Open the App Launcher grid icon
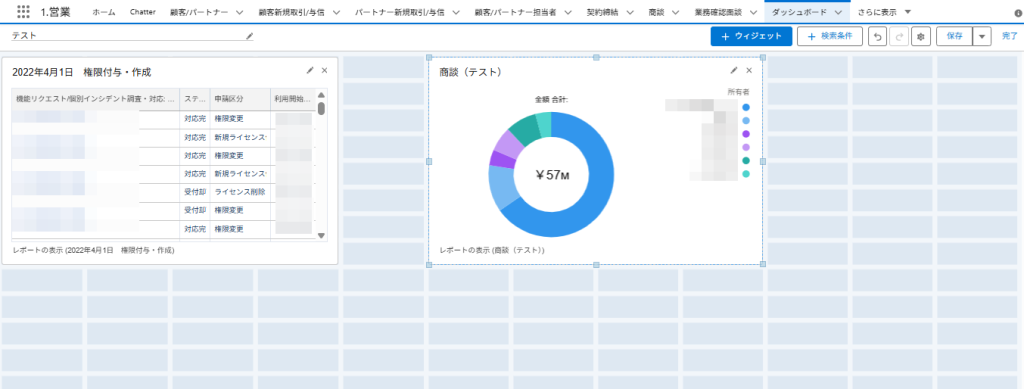 [x=23, y=12]
